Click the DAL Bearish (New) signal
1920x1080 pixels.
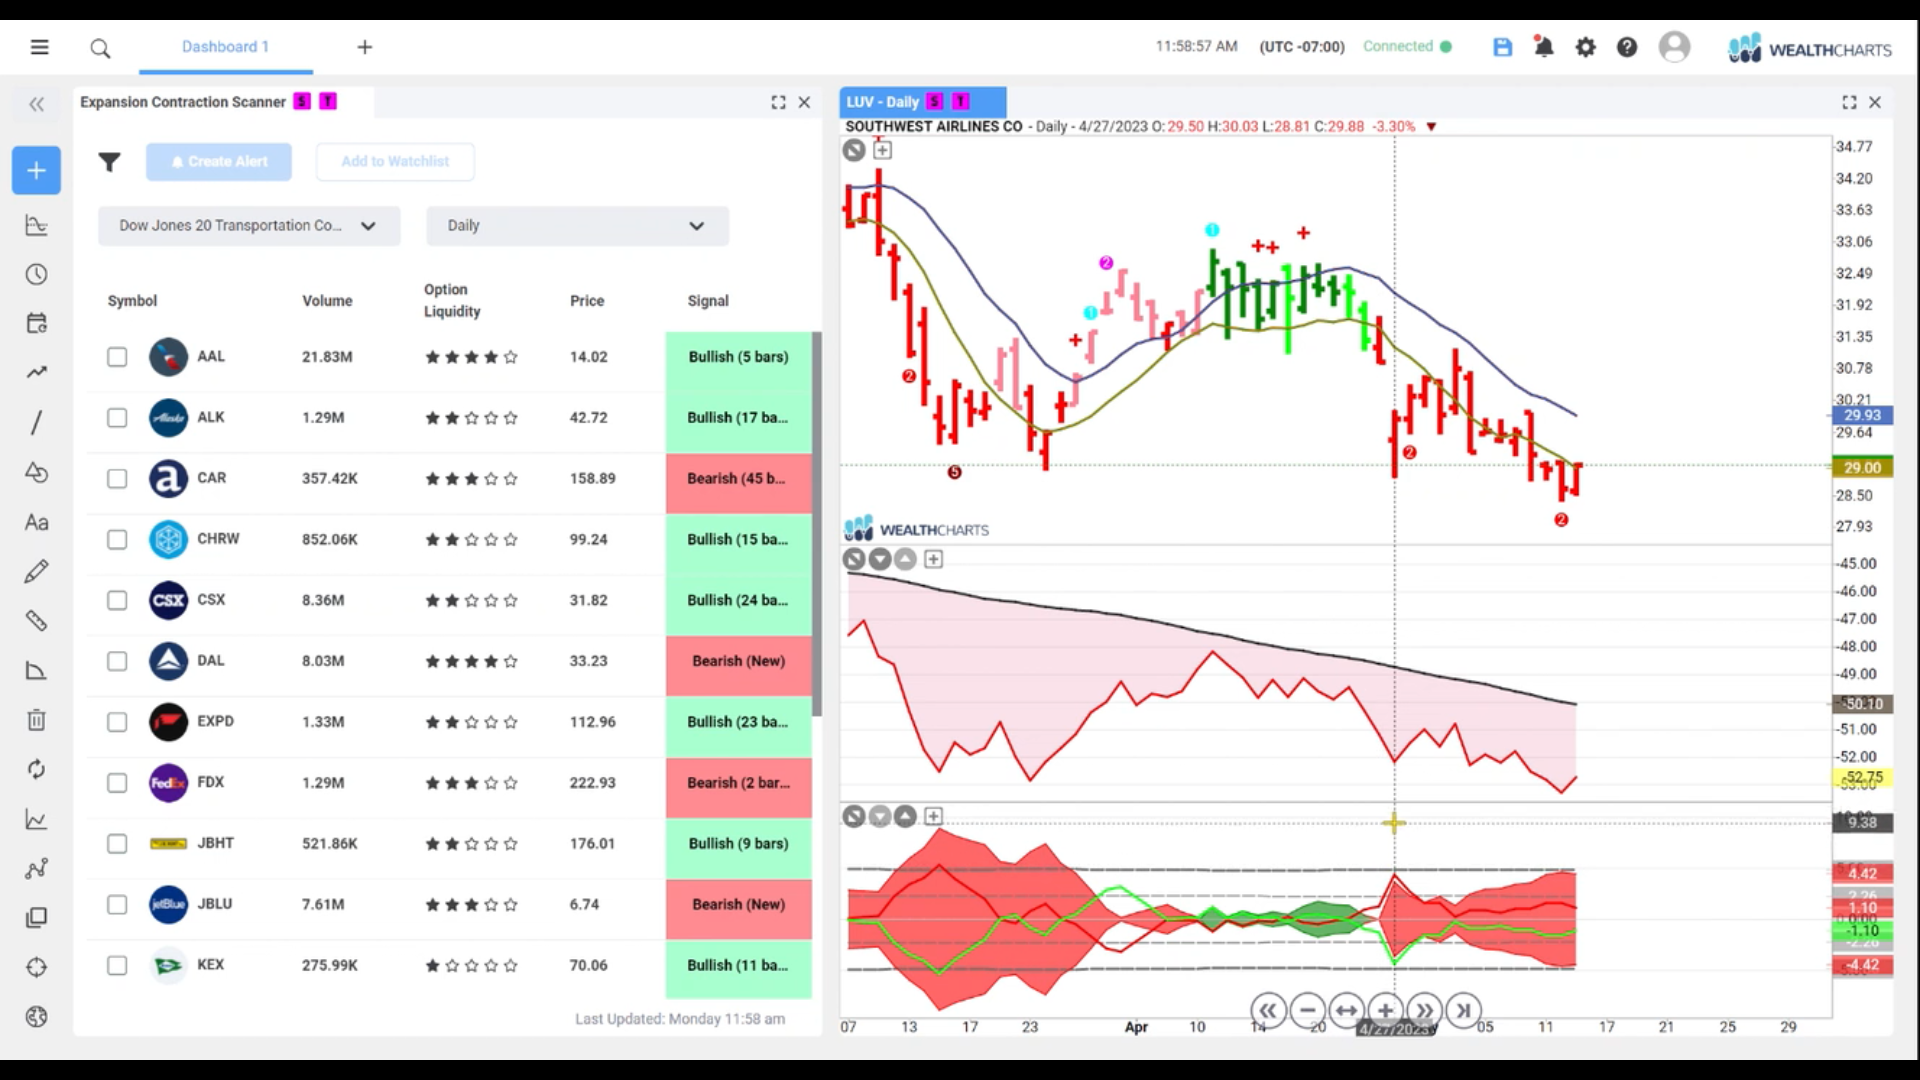738,661
